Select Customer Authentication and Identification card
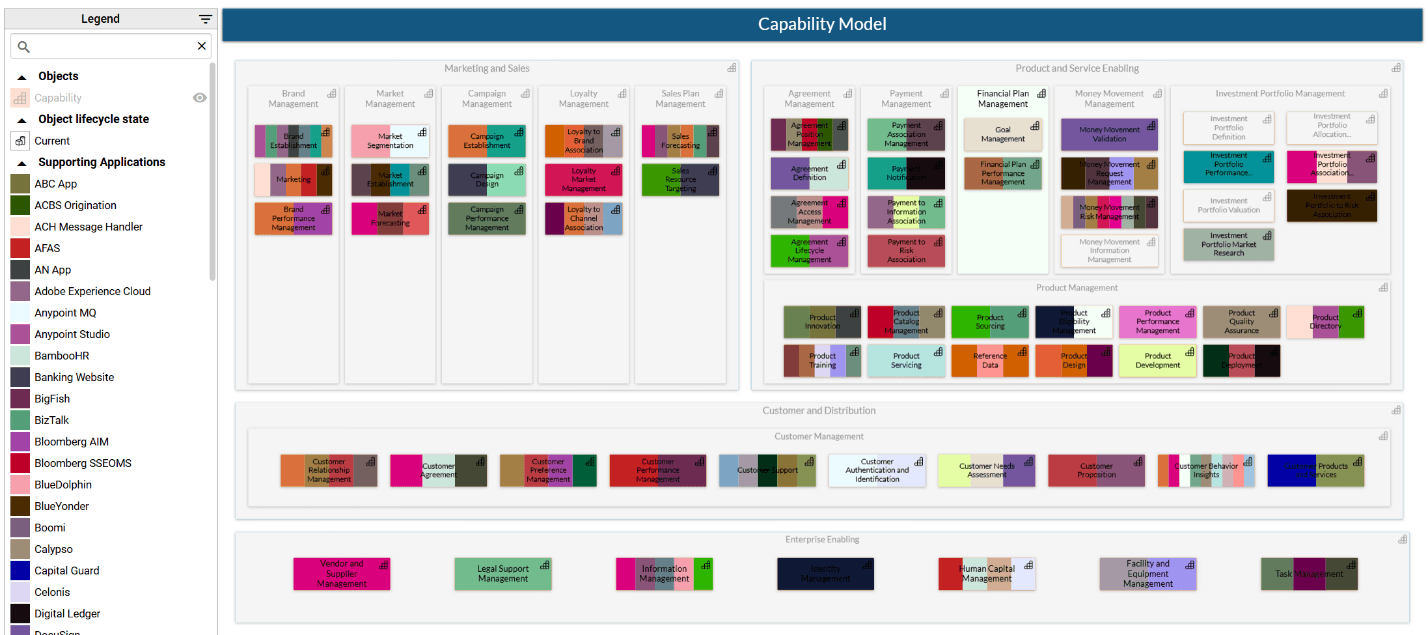Viewport: 1428px width, 635px height. 877,471
